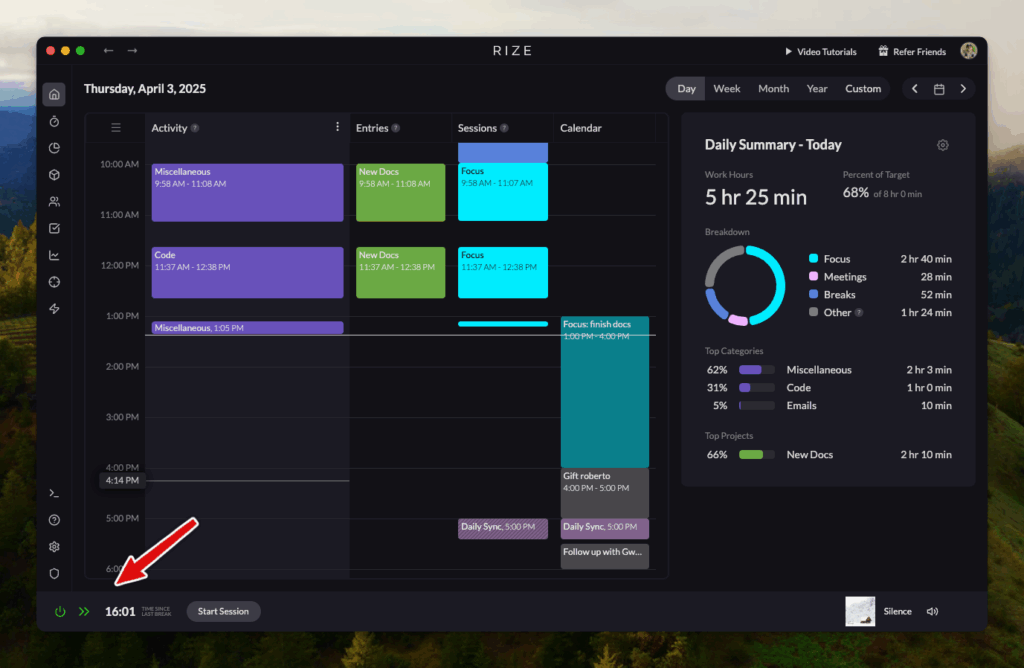Open the Daily Summary settings gear
Image resolution: width=1024 pixels, height=668 pixels.
pyautogui.click(x=942, y=145)
